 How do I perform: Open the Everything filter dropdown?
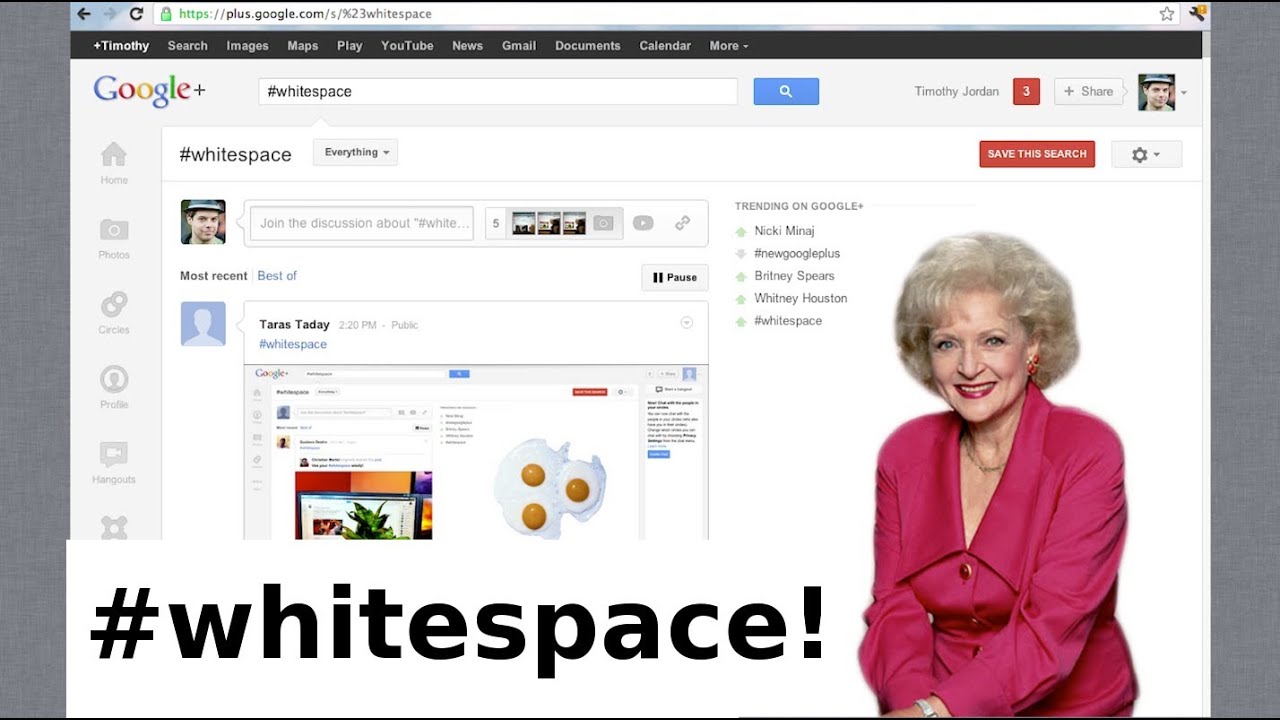point(355,152)
